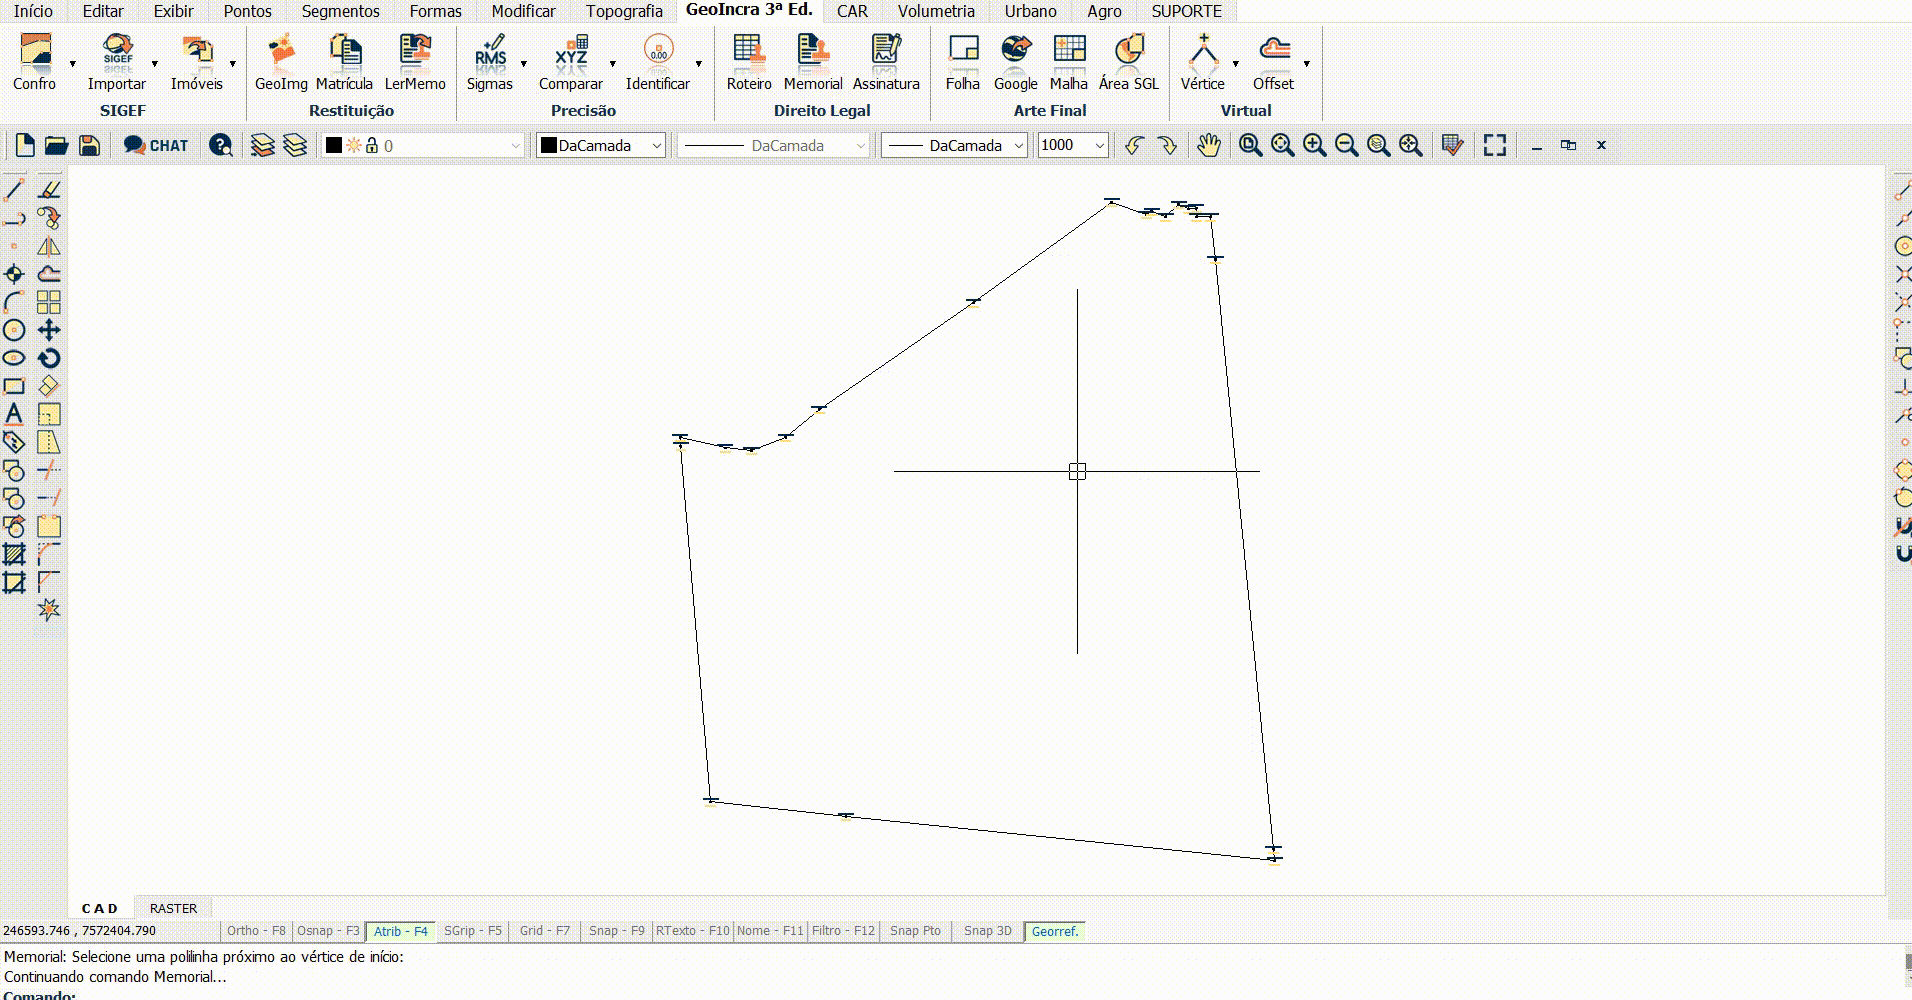This screenshot has height=1000, width=1912.
Task: Click the Roteiro icon
Action: coord(749,62)
